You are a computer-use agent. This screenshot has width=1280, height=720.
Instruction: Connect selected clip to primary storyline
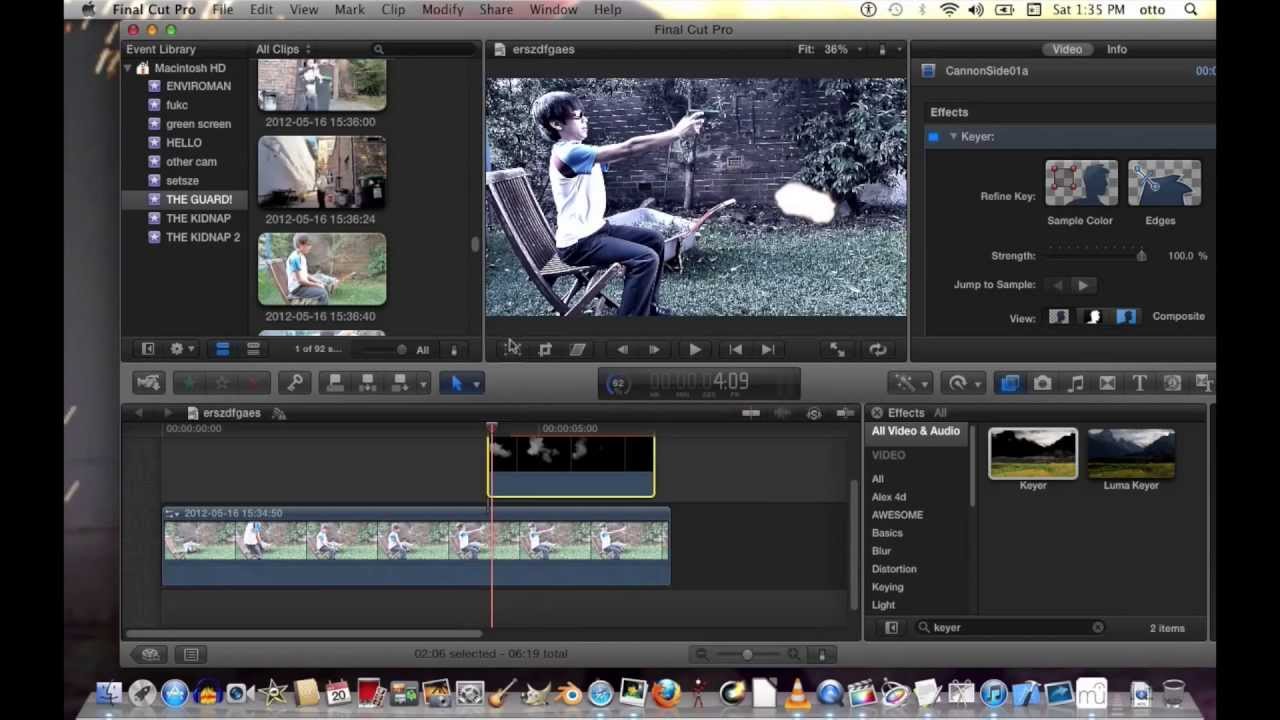pos(335,383)
